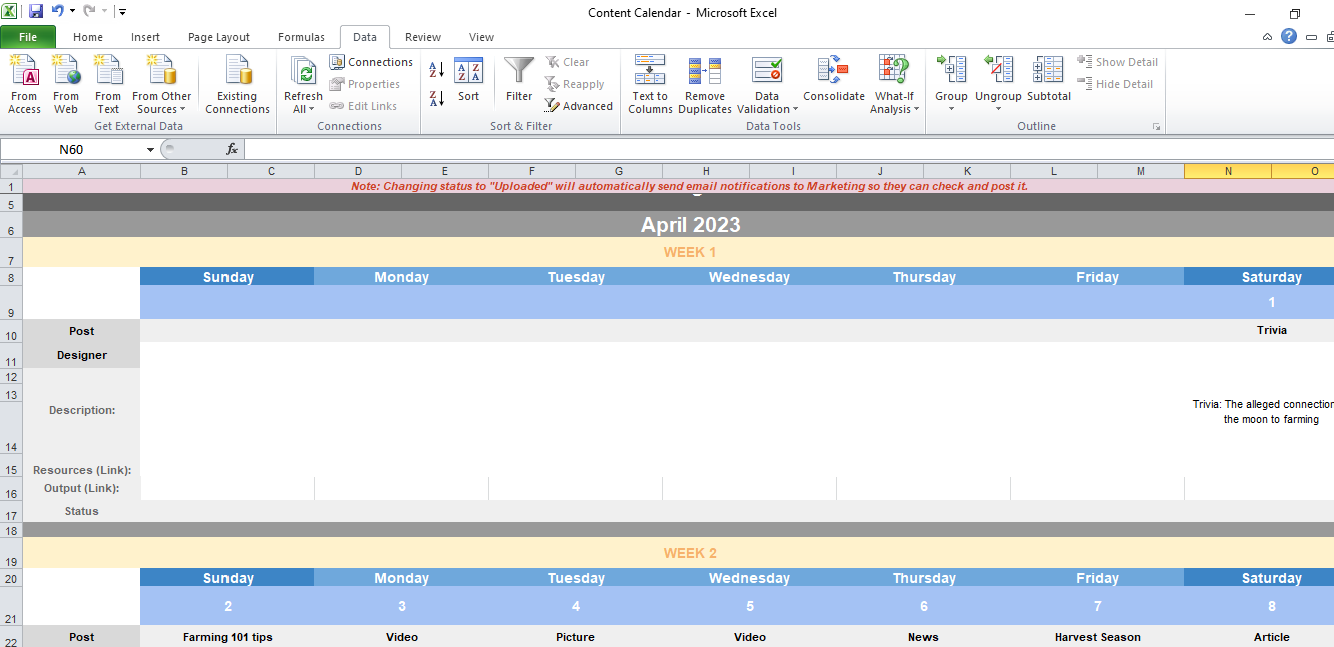The width and height of the screenshot is (1334, 647).
Task: Switch to the Insert tab
Action: 145,37
